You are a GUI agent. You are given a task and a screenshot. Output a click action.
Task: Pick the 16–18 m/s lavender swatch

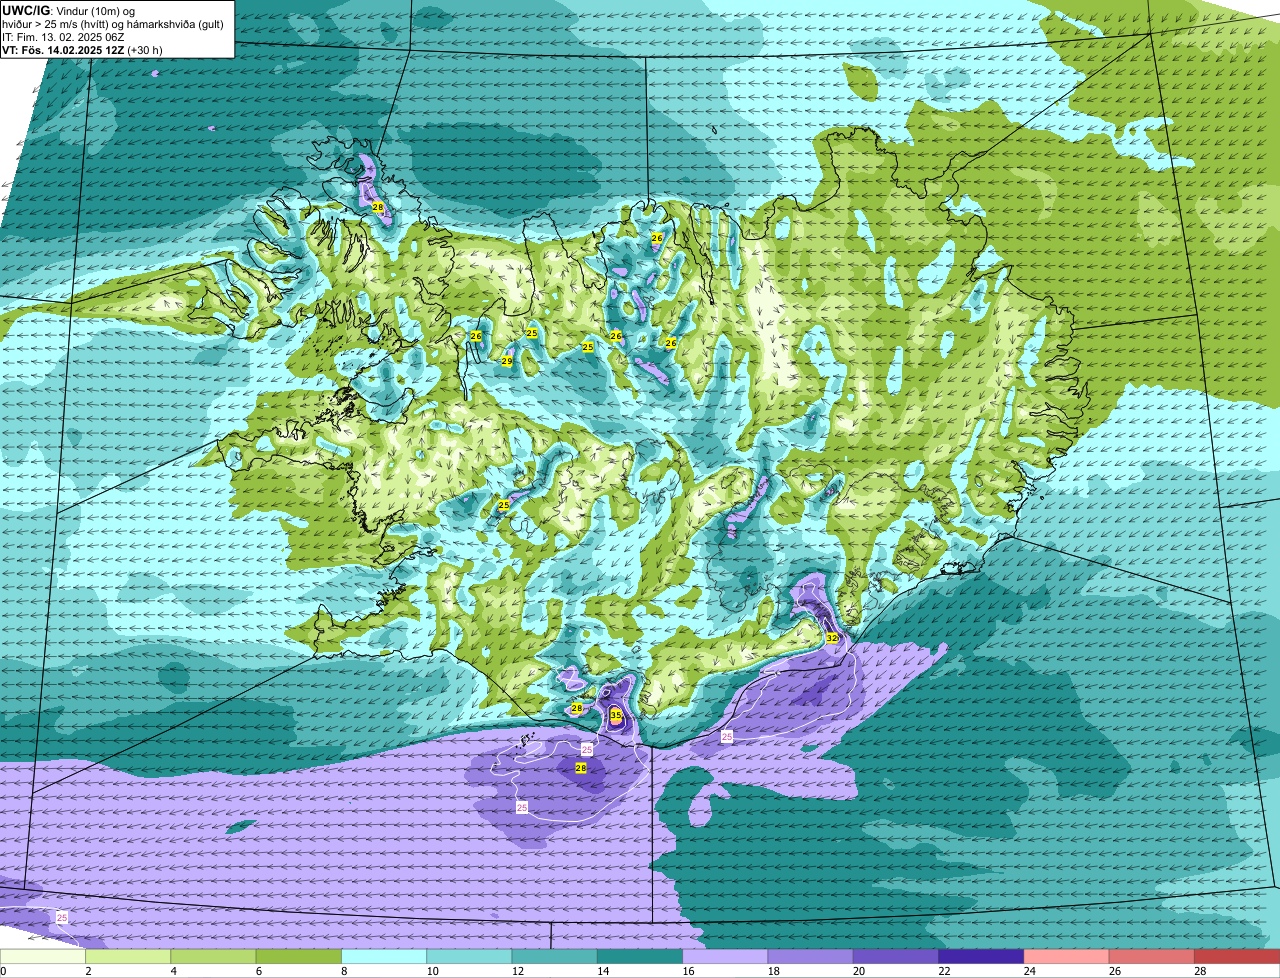pos(725,957)
